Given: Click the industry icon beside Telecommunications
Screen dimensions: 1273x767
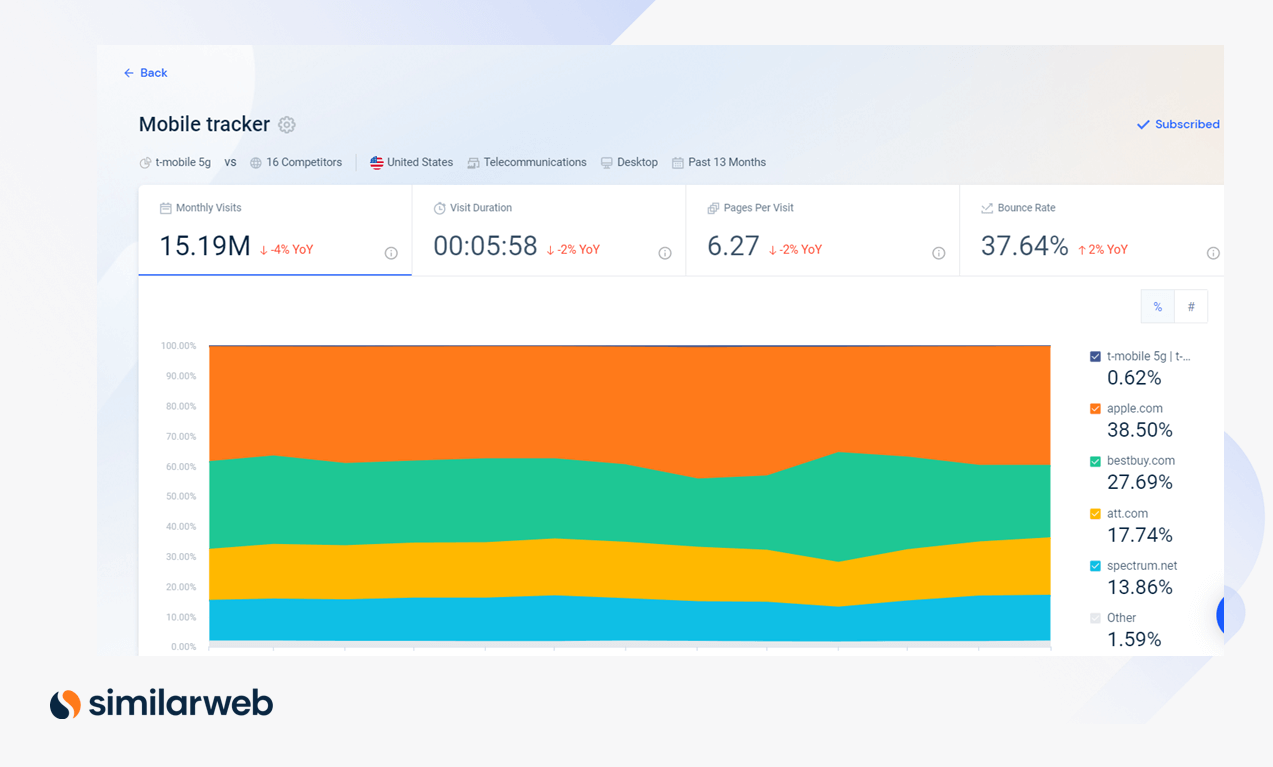Looking at the screenshot, I should 473,163.
